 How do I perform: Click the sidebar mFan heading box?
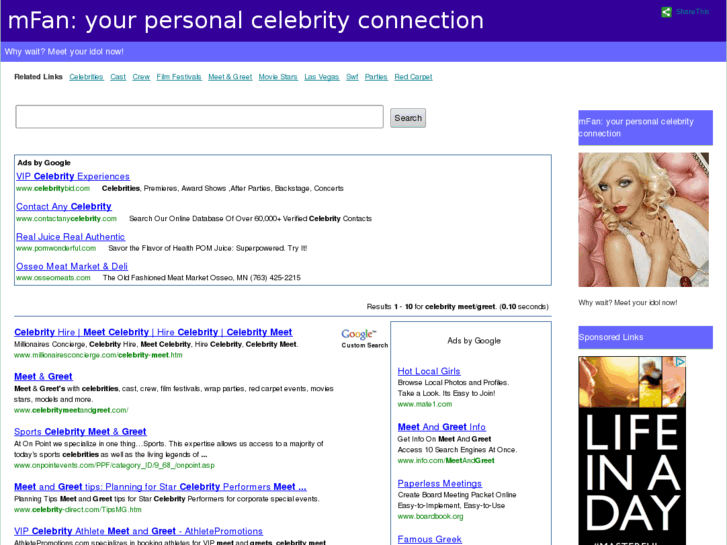645,128
